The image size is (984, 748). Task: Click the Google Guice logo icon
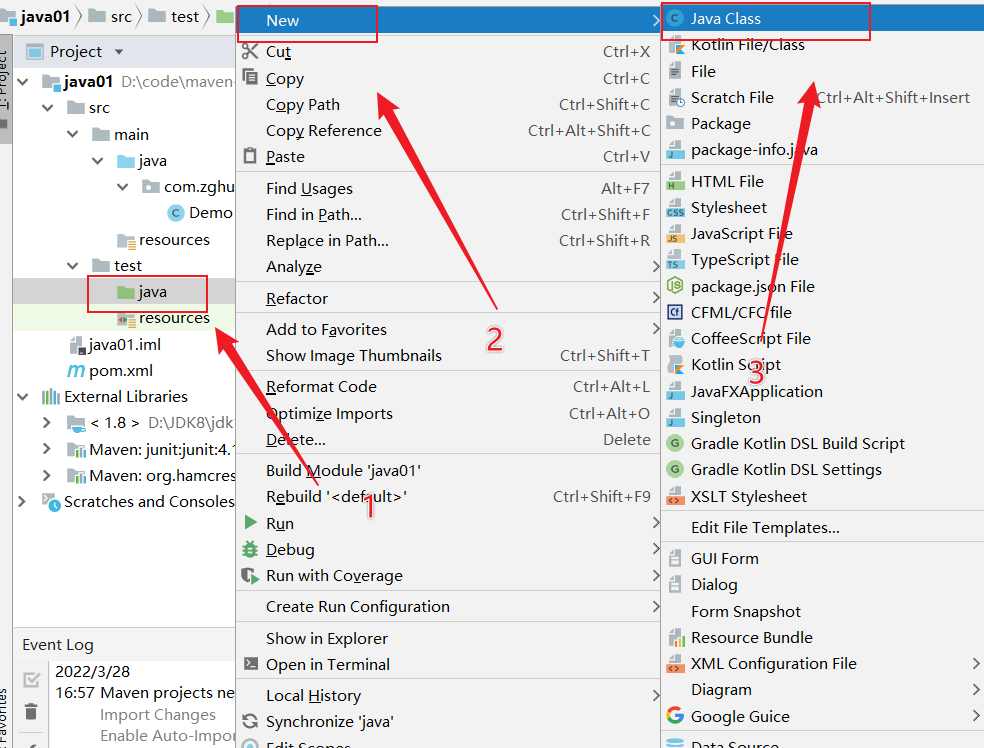675,715
